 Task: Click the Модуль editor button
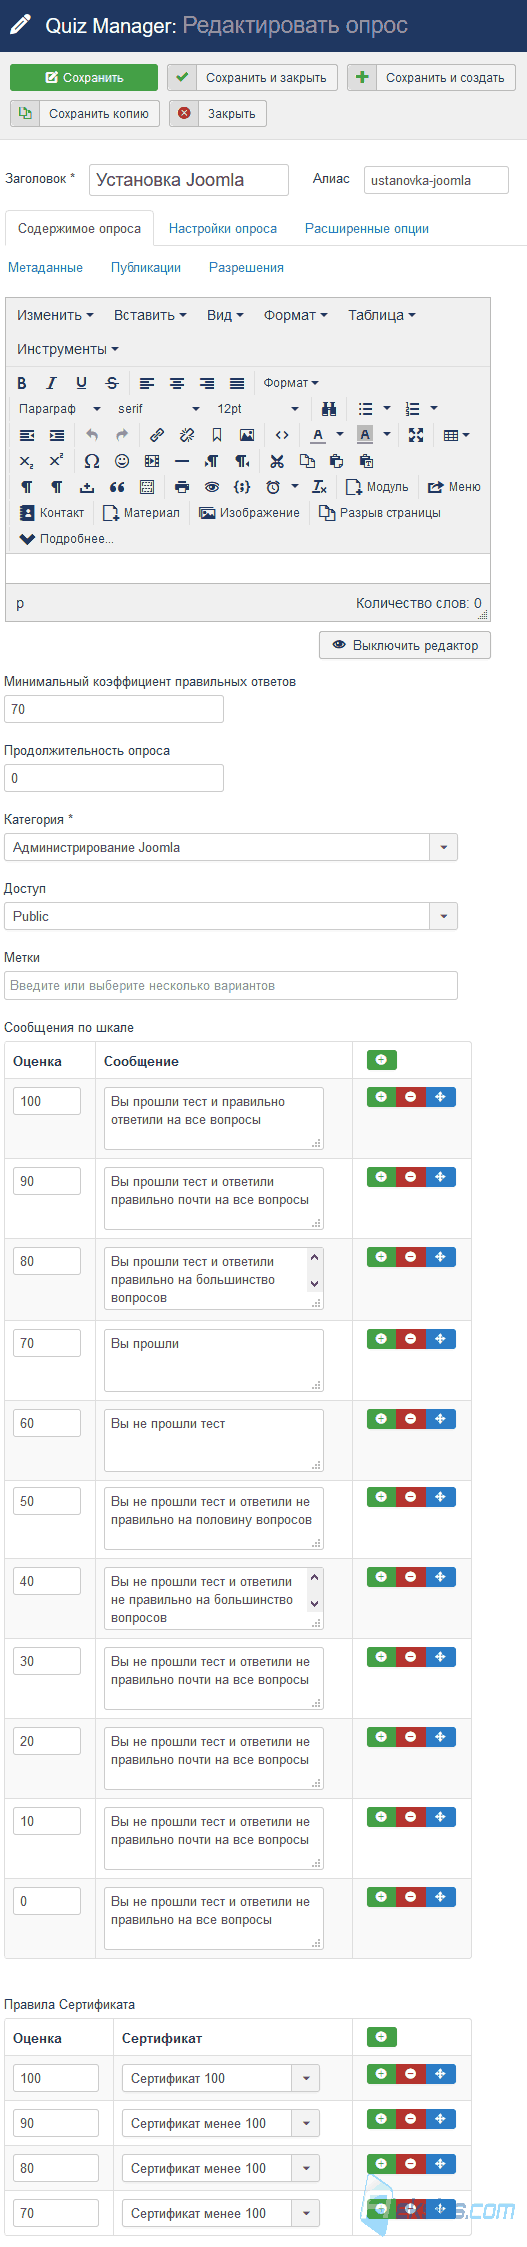[x=377, y=487]
